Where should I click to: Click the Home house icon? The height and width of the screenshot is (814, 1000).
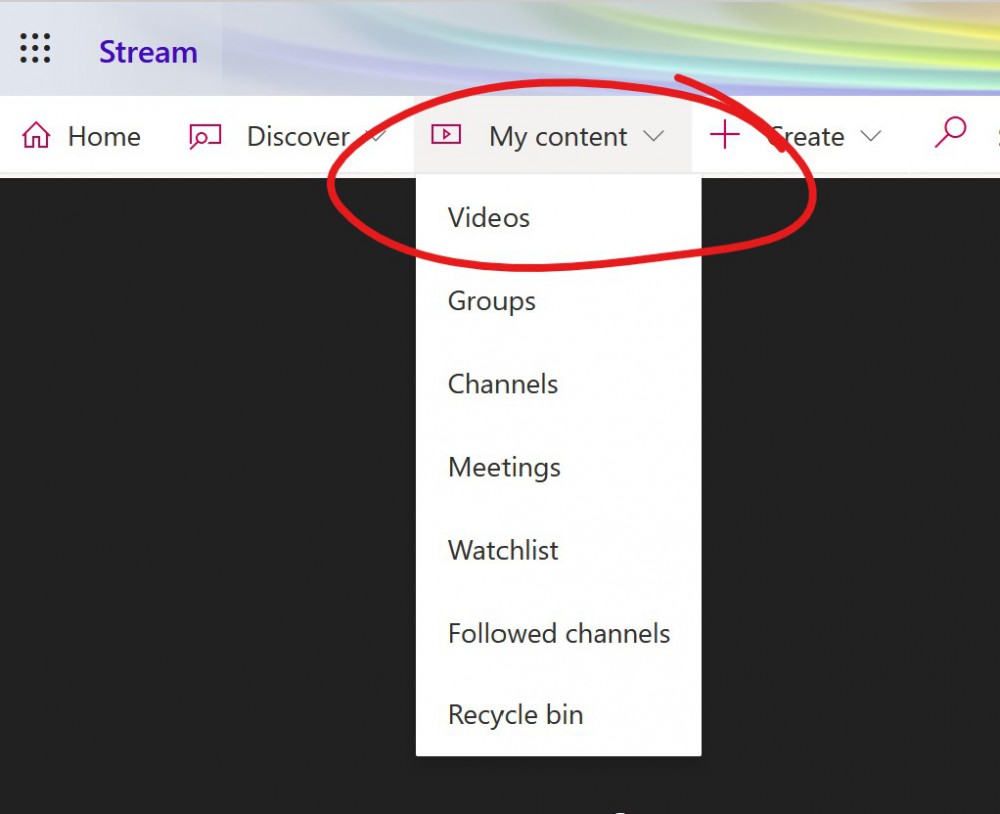pos(38,136)
